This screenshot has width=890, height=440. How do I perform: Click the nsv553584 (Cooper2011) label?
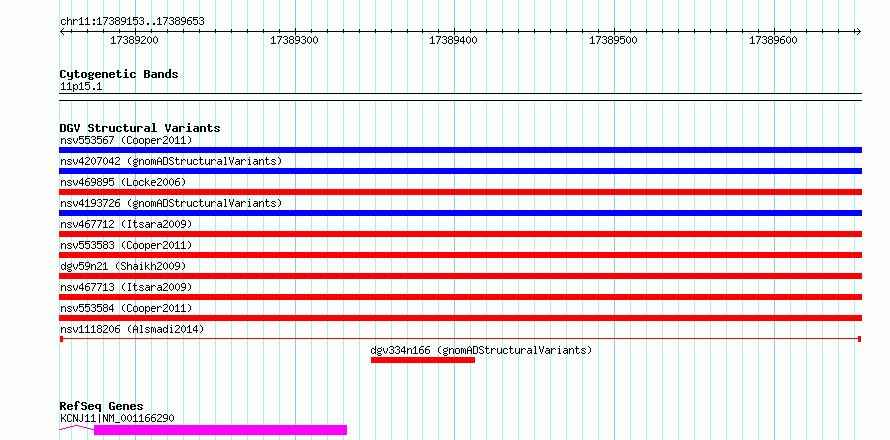pyautogui.click(x=126, y=308)
